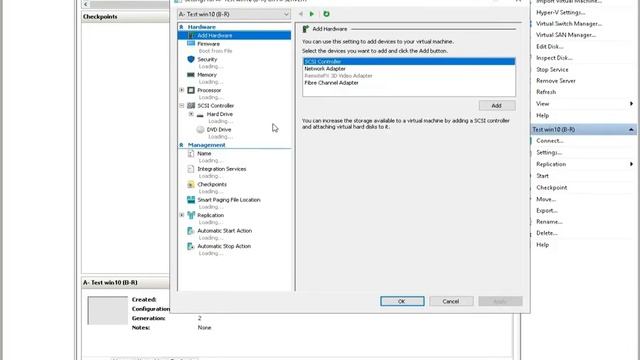This screenshot has width=640, height=360.
Task: Click Settings in Actions pane
Action: [x=549, y=152]
